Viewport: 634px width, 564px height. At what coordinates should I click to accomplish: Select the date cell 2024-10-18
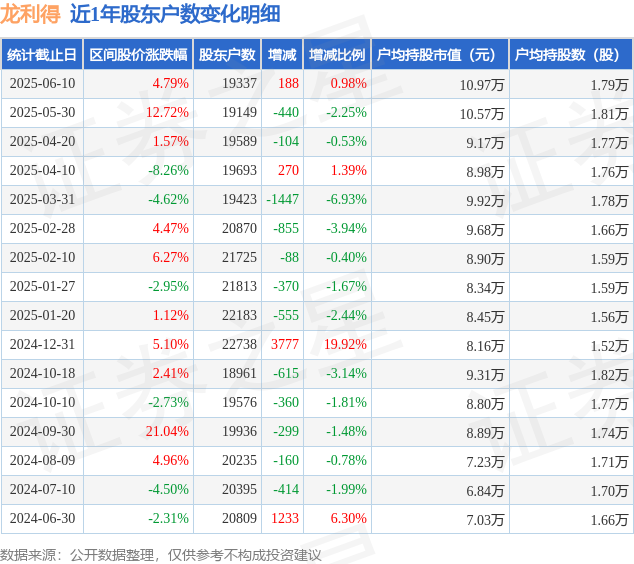(x=42, y=374)
